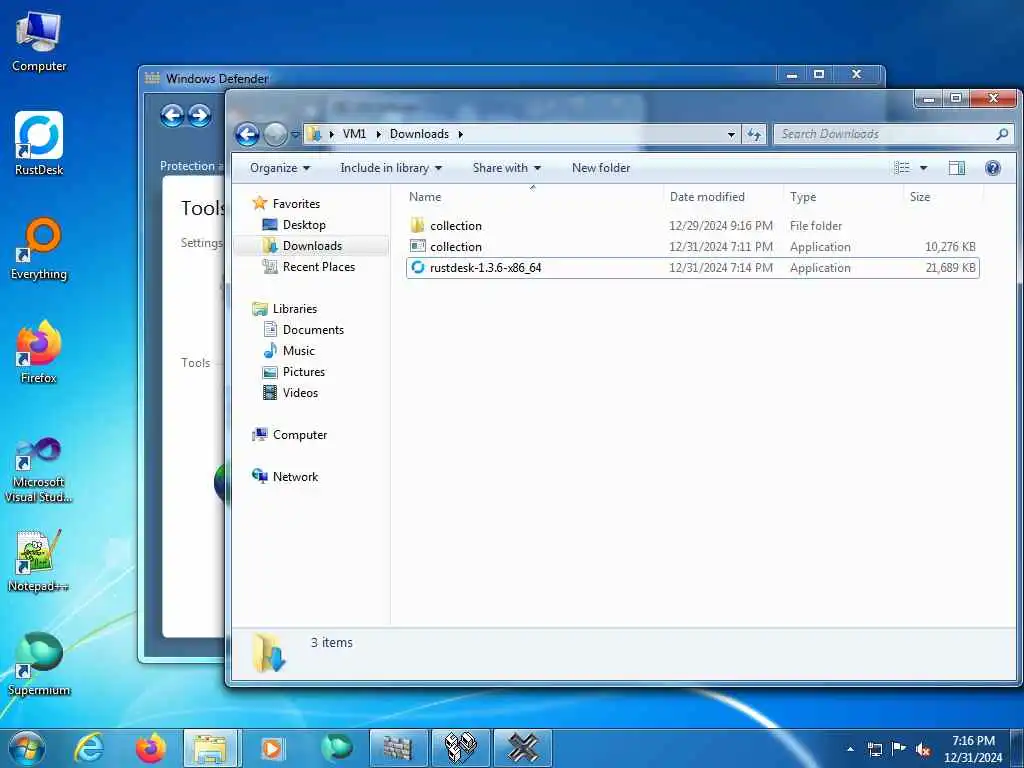Open Internet Explorer from the taskbar
The width and height of the screenshot is (1024, 768).
point(88,748)
